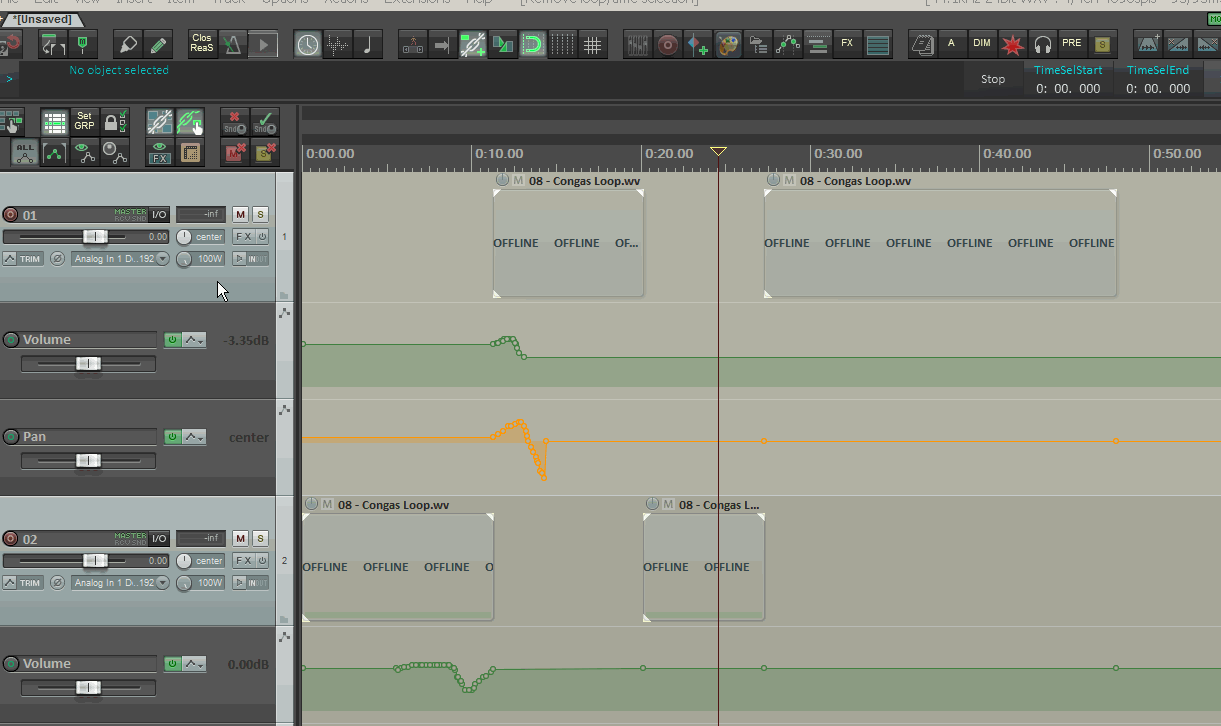Toggle the bypass button on the Pan envelope

click(172, 437)
